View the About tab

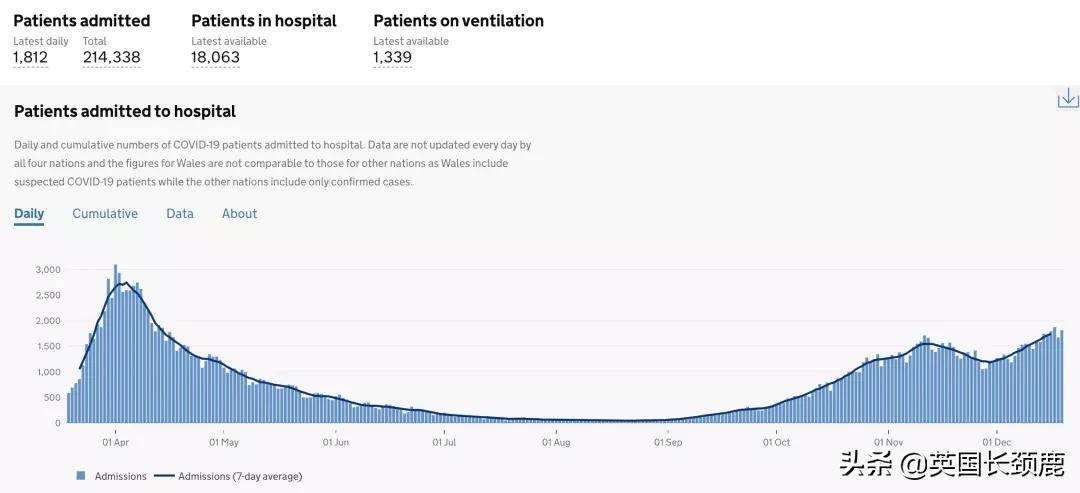239,214
